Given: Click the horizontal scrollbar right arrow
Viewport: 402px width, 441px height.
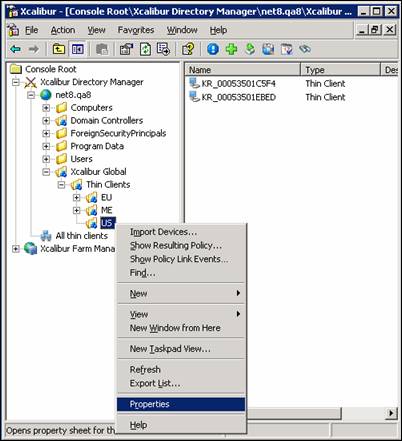Looking at the screenshot, I should [x=391, y=414].
